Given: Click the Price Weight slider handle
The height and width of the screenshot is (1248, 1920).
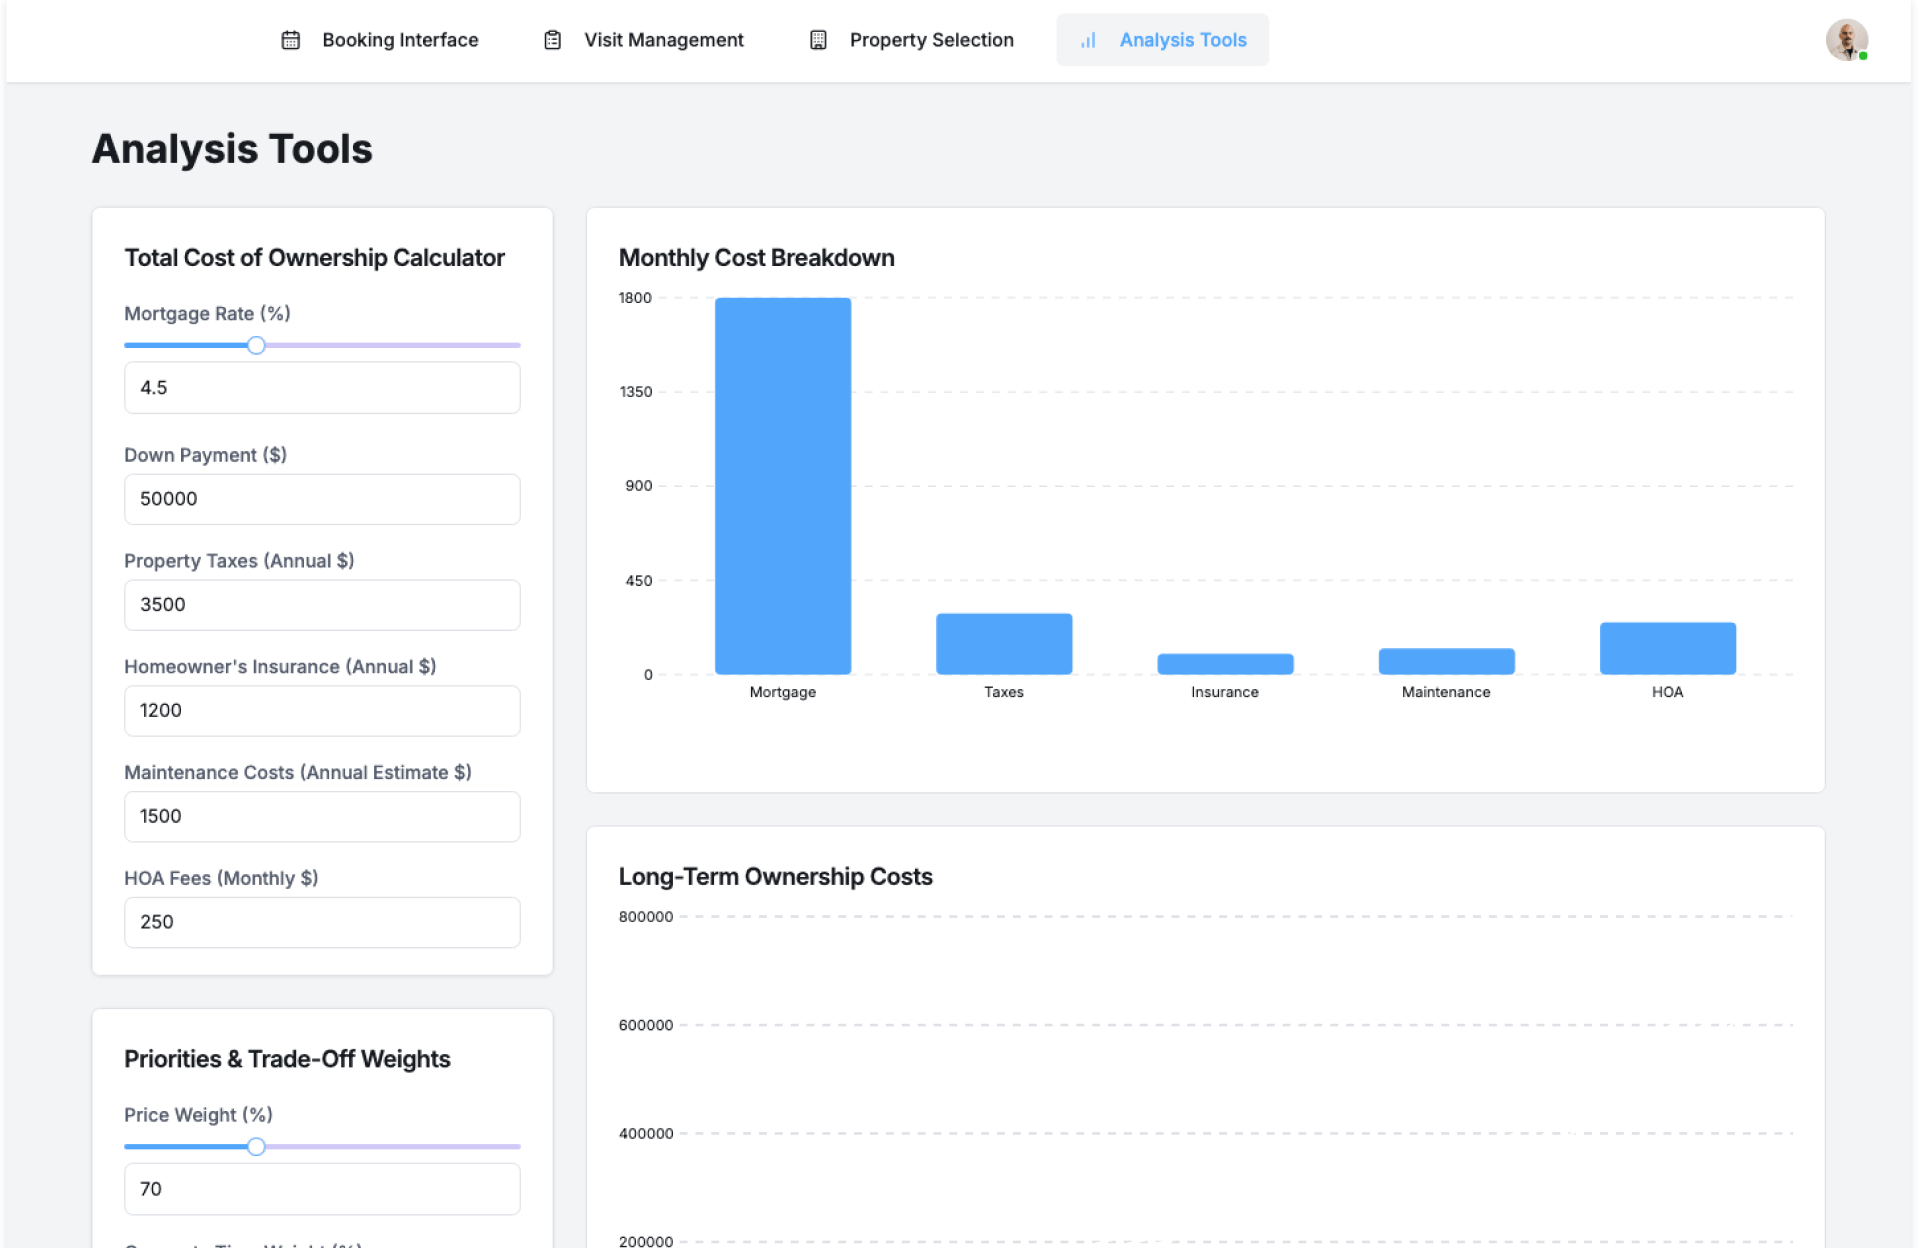Looking at the screenshot, I should (x=256, y=1146).
